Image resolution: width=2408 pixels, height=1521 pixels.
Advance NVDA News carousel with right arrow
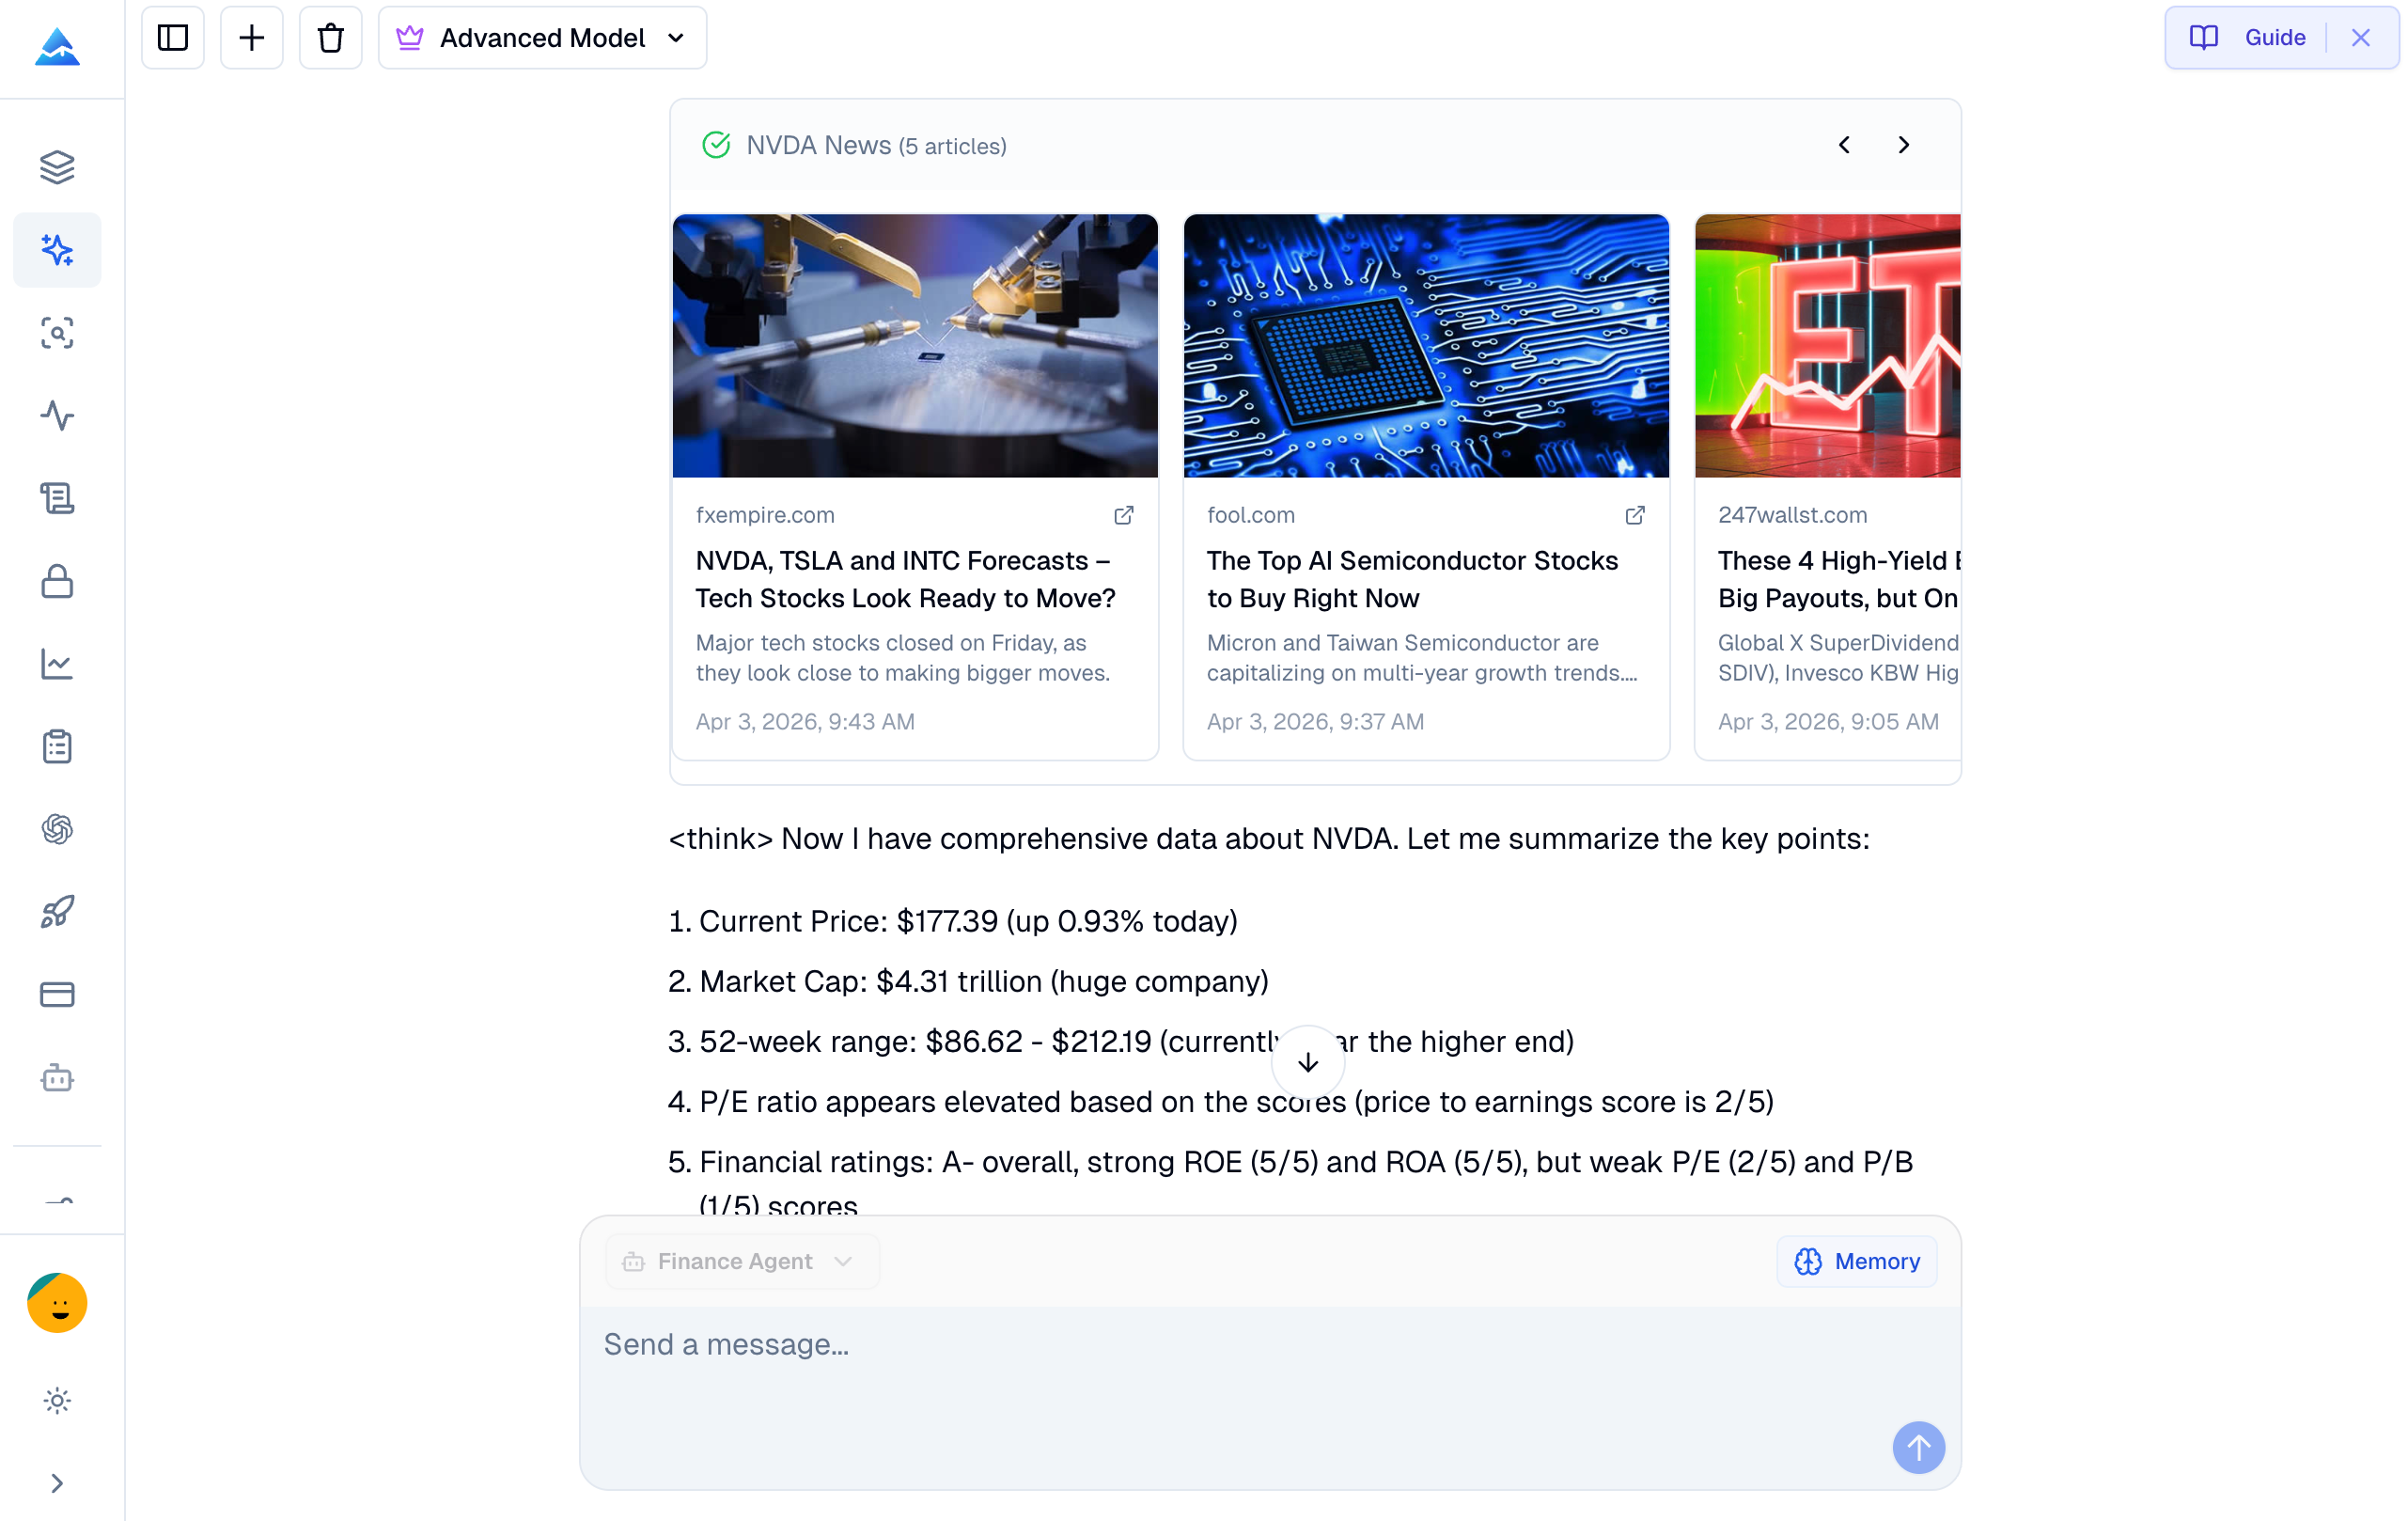1903,145
